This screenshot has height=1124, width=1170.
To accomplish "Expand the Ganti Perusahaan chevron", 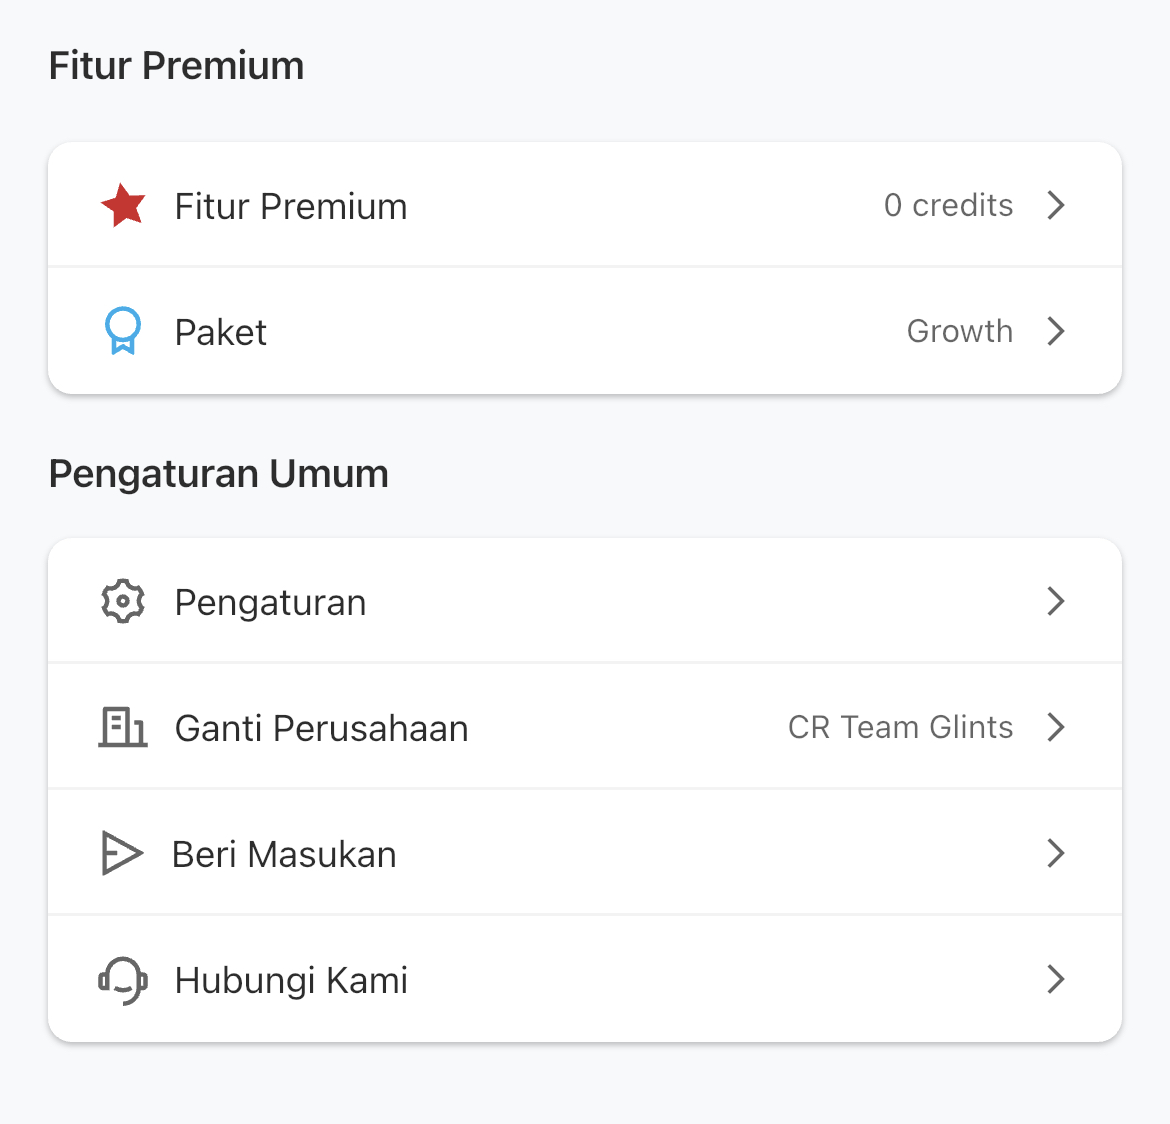I will coord(1056,727).
